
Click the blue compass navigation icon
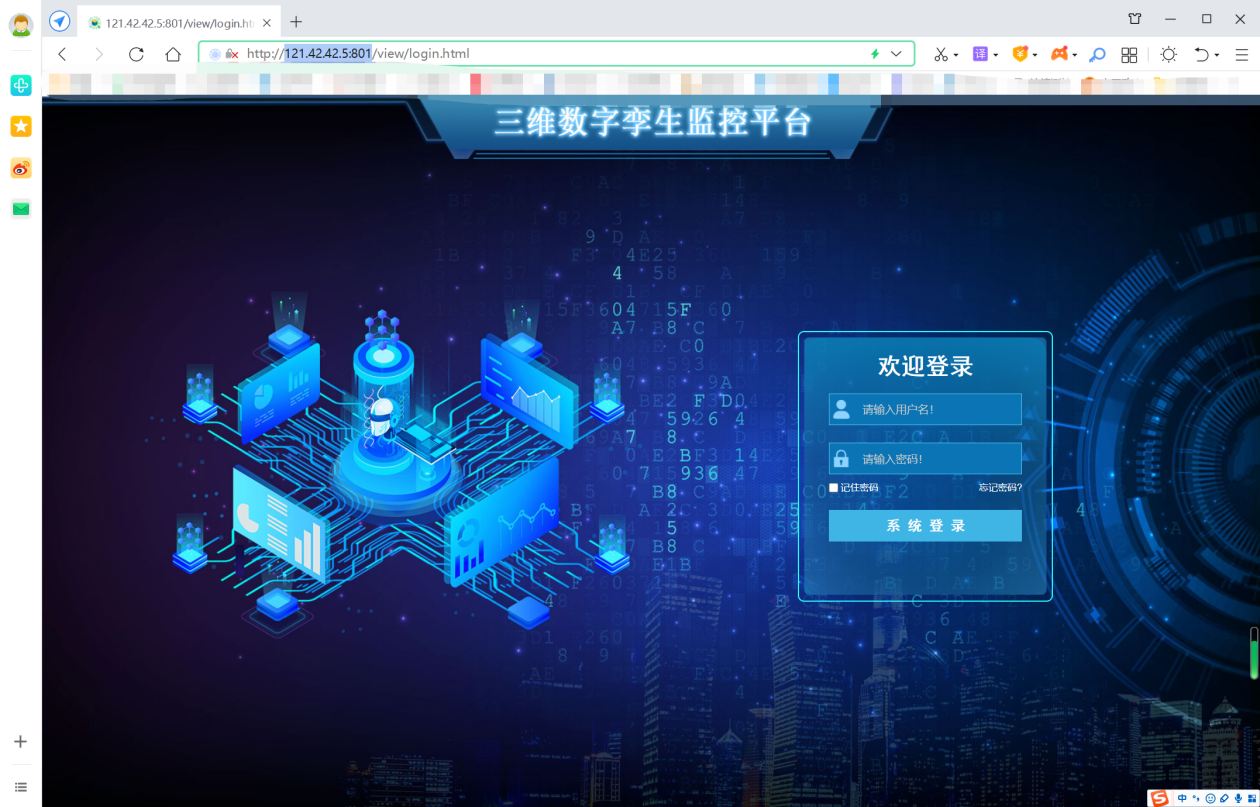[60, 21]
